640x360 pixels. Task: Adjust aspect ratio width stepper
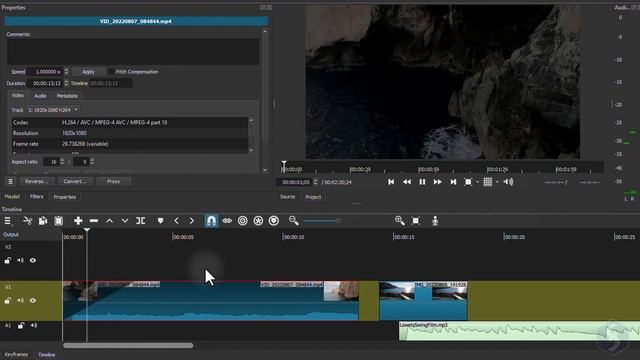click(x=62, y=162)
